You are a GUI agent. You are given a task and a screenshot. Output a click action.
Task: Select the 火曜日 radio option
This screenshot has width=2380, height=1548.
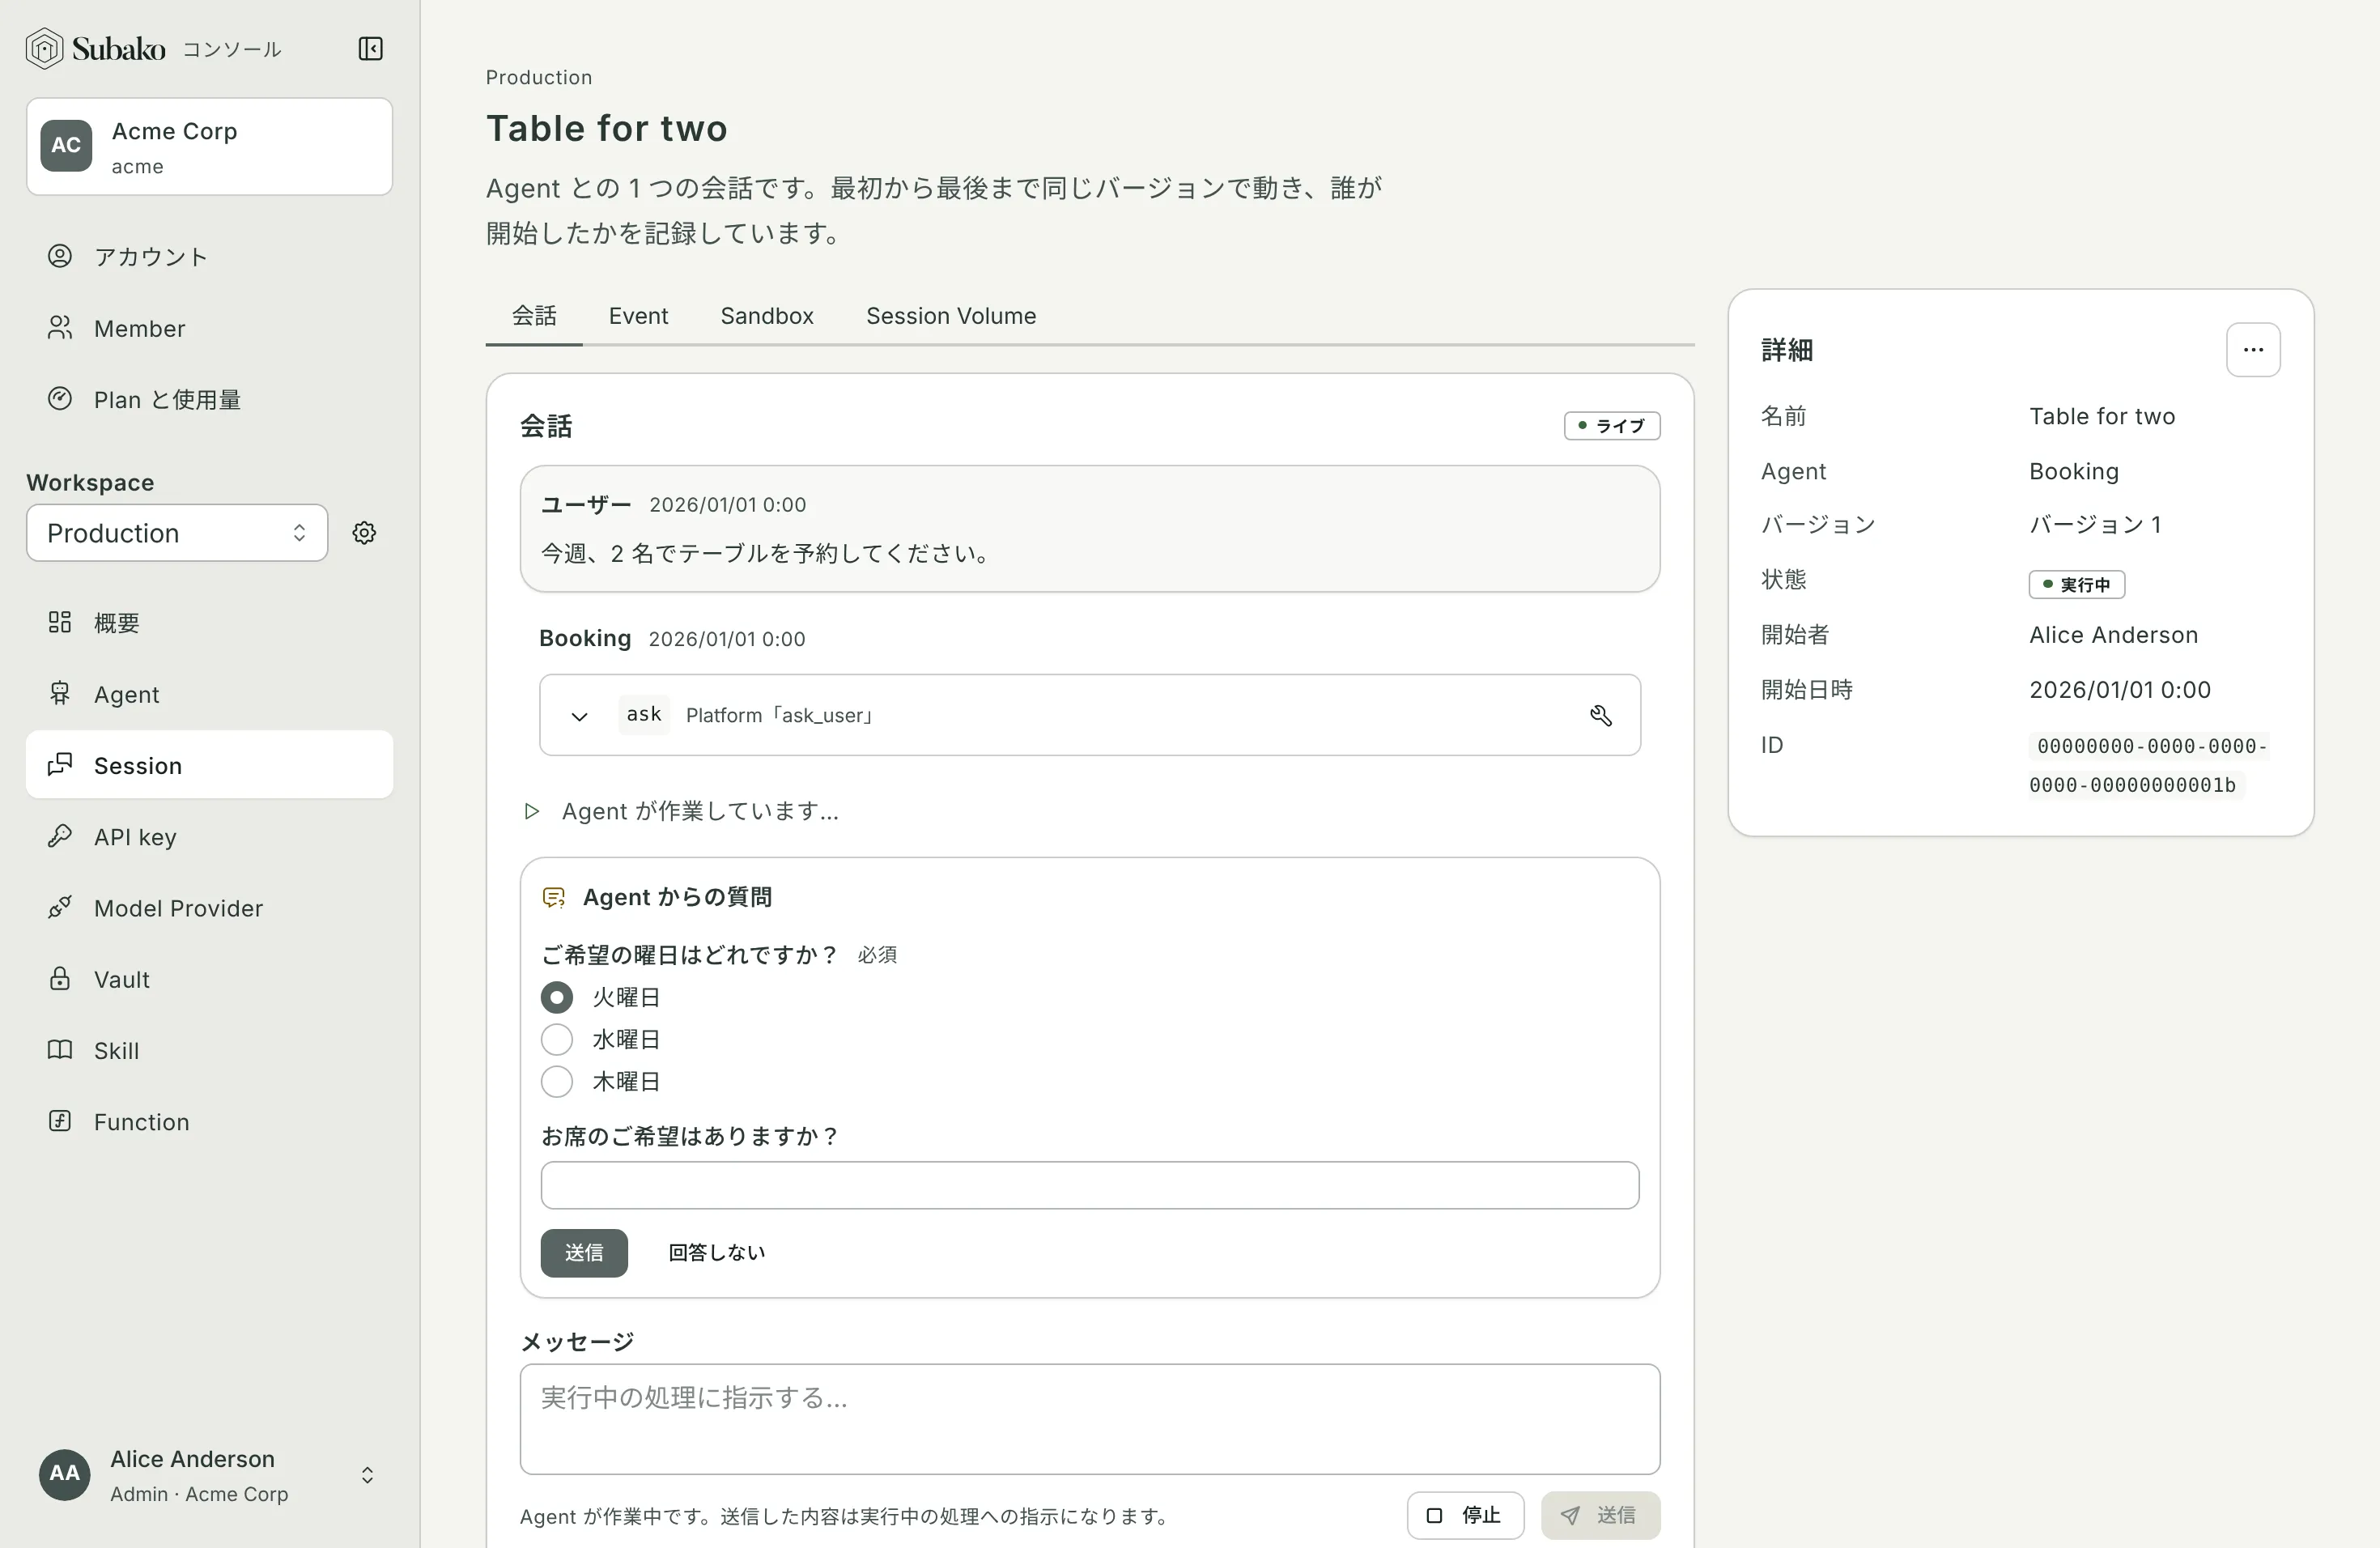pos(557,997)
